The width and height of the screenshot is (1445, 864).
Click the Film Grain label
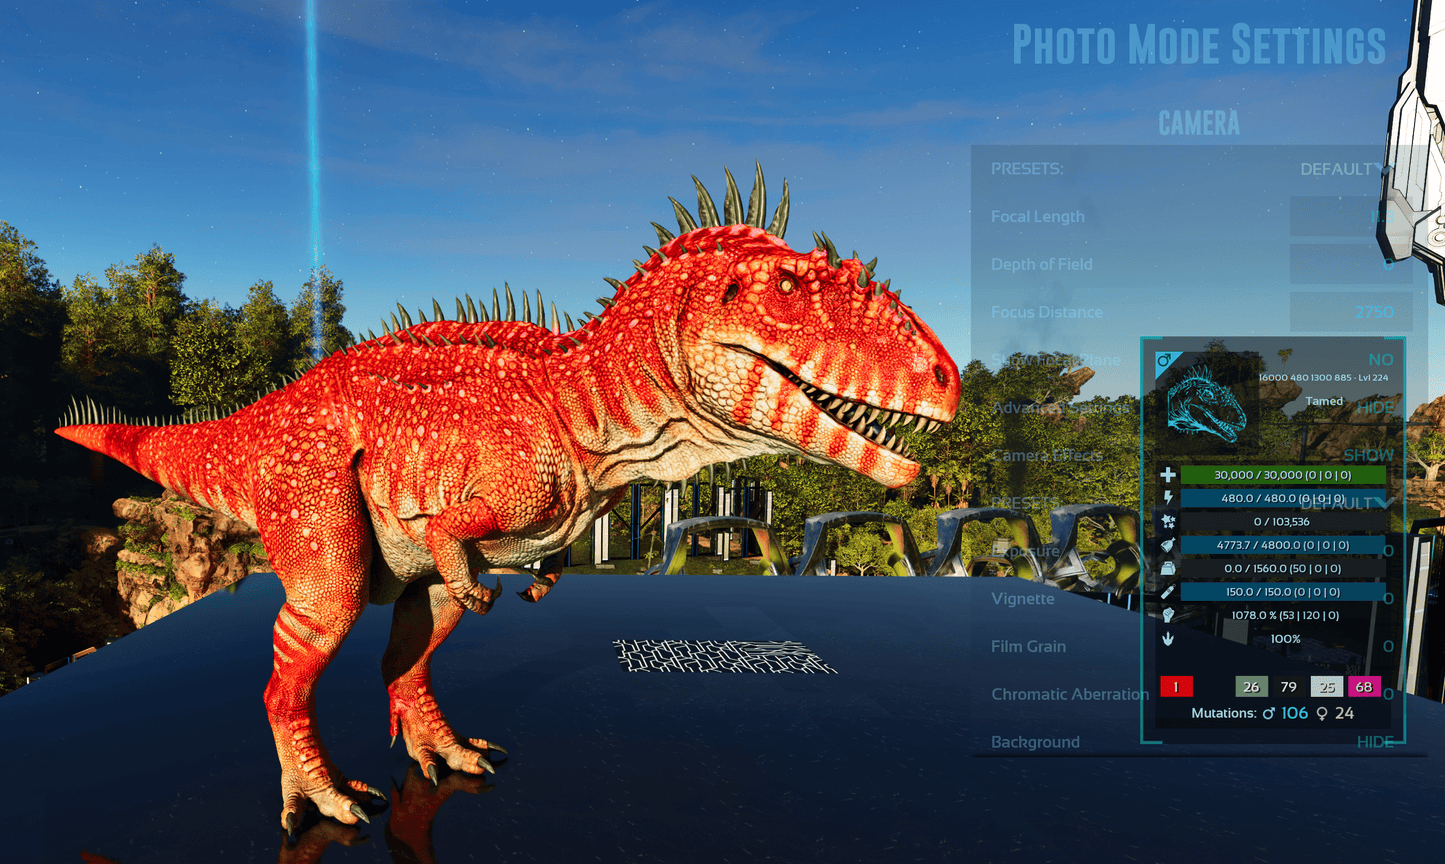point(1028,647)
